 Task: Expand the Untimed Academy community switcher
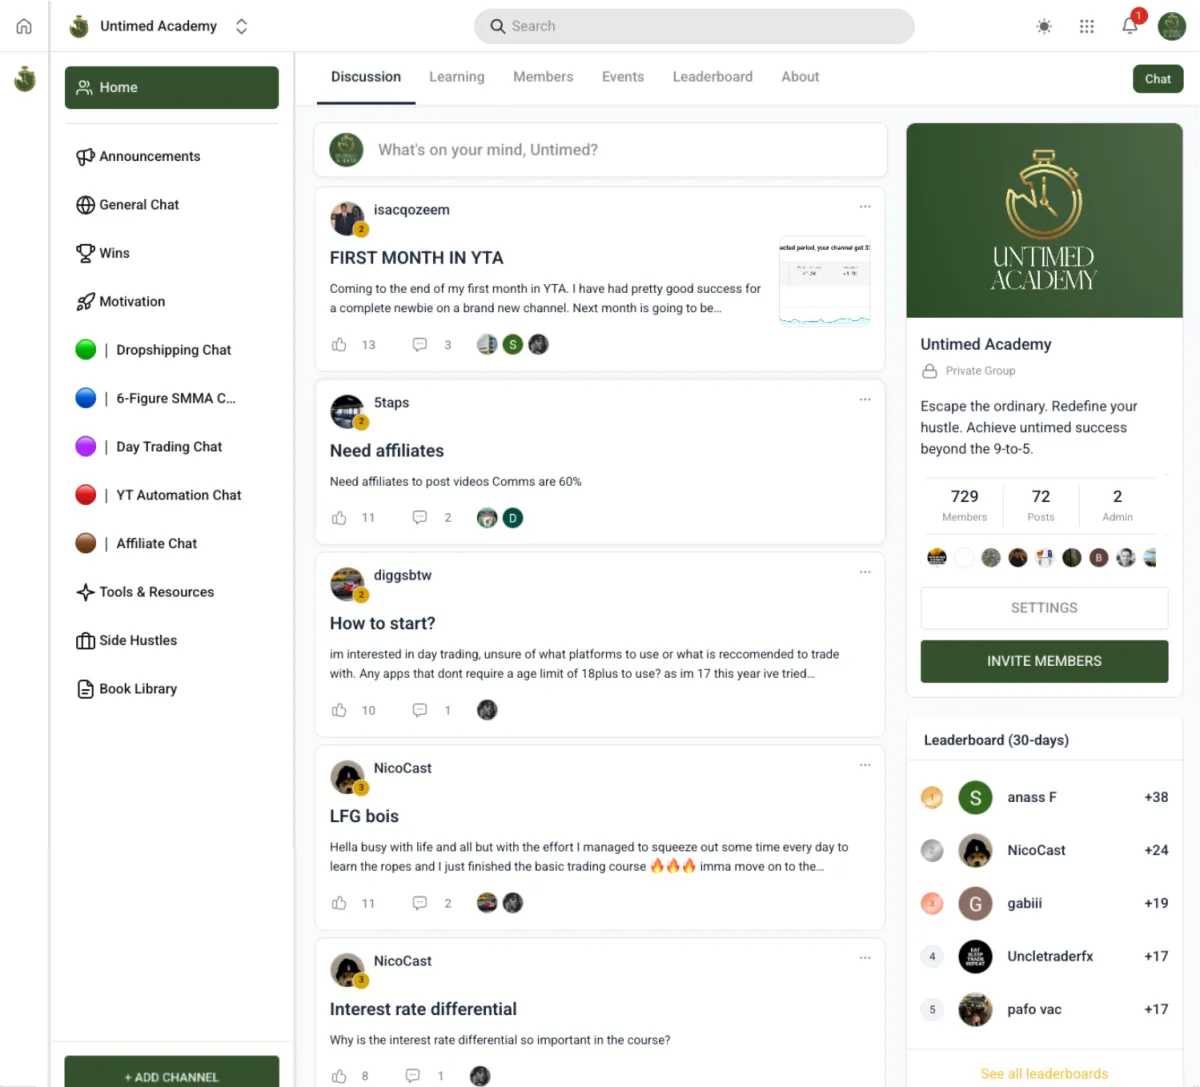coord(241,26)
